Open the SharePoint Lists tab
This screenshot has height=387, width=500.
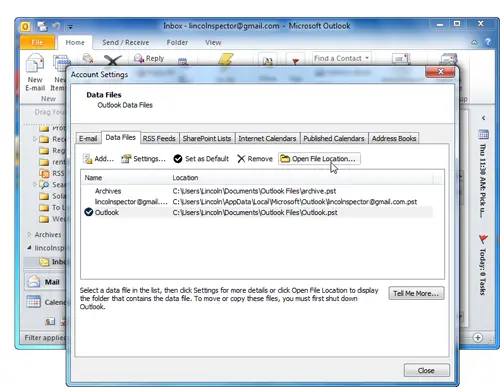tap(207, 139)
